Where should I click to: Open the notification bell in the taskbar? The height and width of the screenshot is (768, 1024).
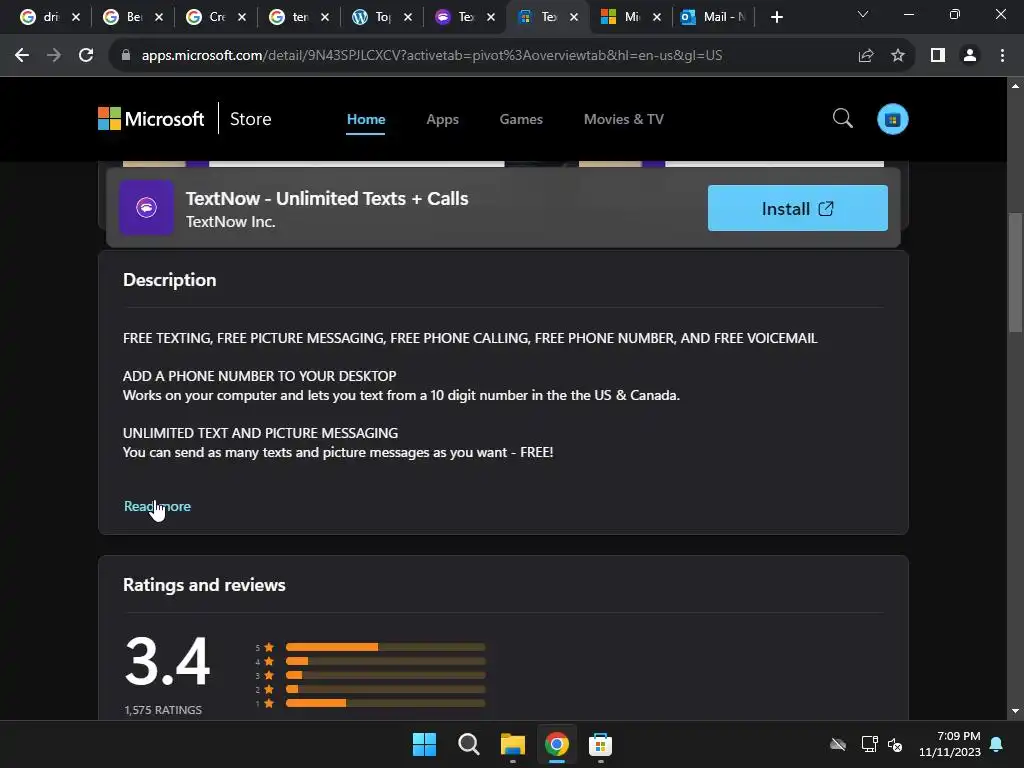(996, 744)
